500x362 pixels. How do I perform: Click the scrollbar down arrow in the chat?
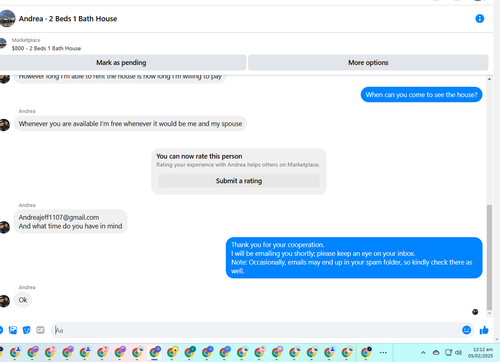pyautogui.click(x=489, y=313)
